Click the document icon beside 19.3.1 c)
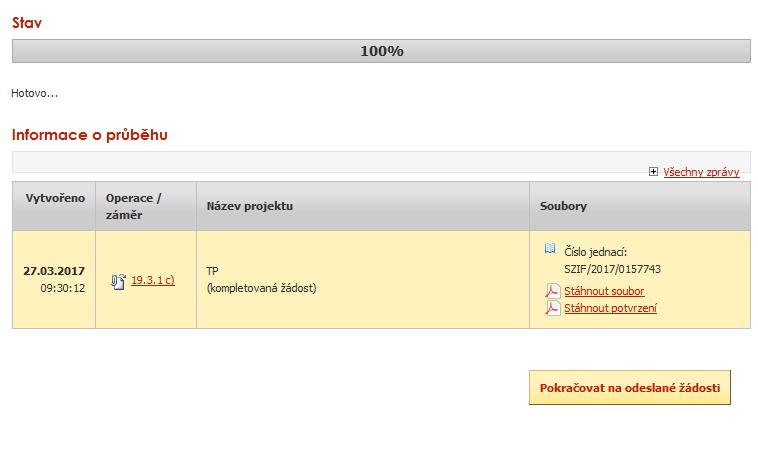The height and width of the screenshot is (449, 758). [118, 281]
